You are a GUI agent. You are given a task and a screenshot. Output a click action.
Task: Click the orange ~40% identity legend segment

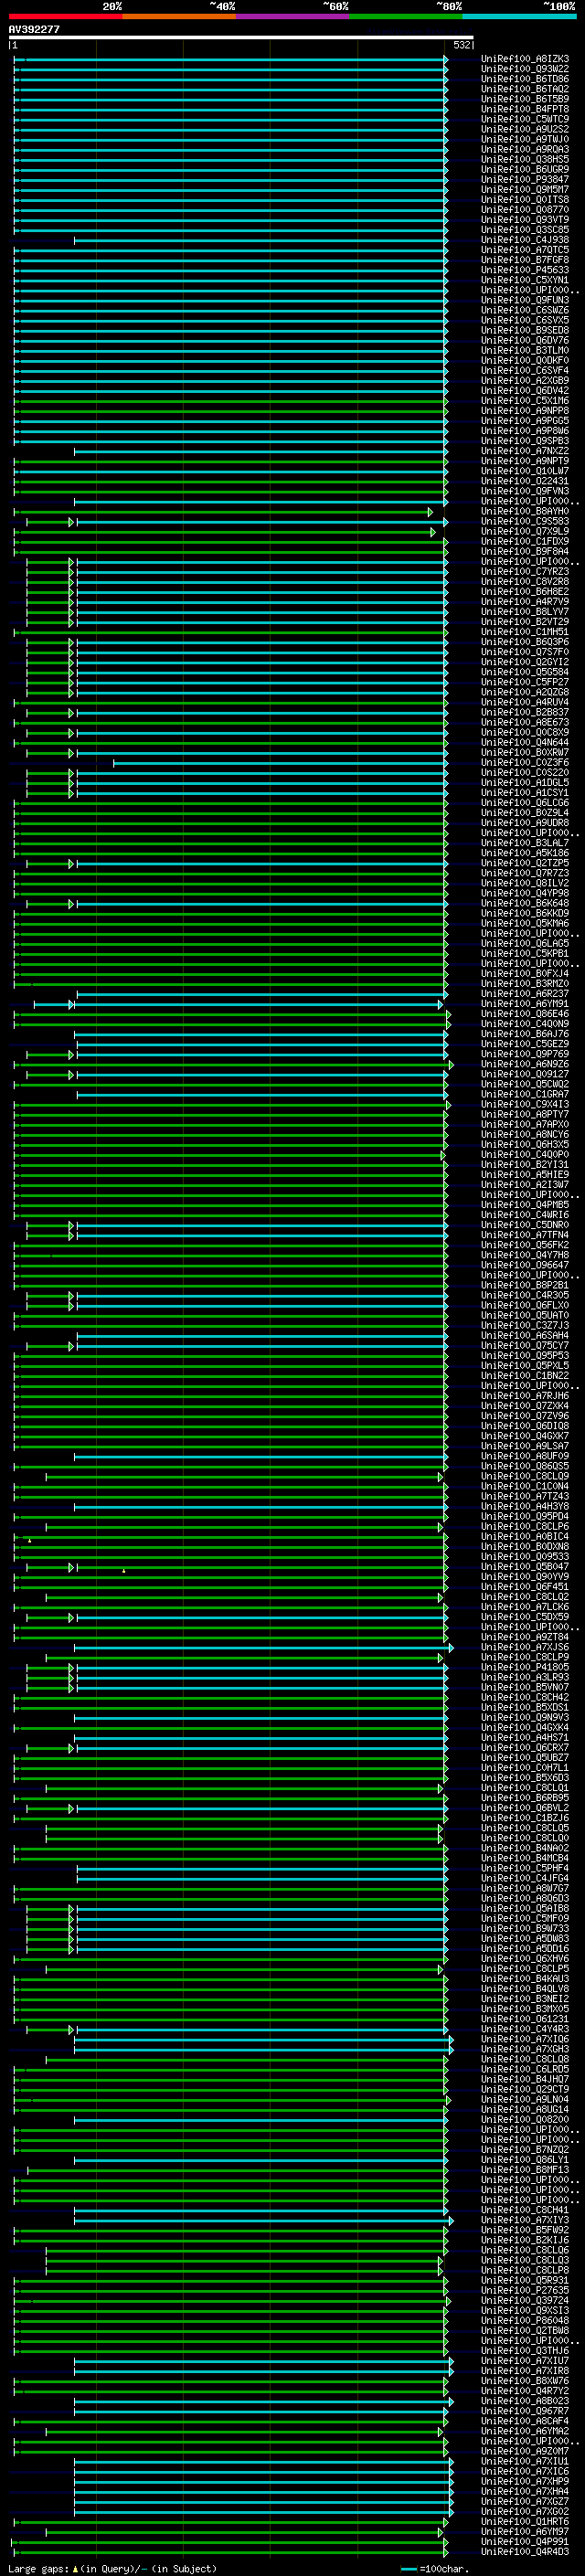[x=178, y=16]
